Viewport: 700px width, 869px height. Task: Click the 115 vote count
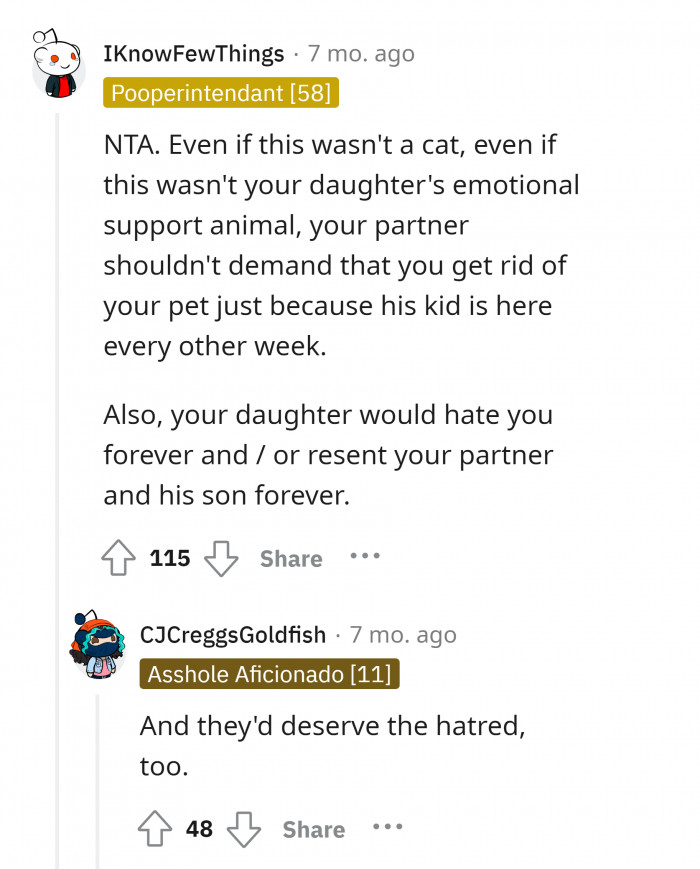pyautogui.click(x=168, y=558)
